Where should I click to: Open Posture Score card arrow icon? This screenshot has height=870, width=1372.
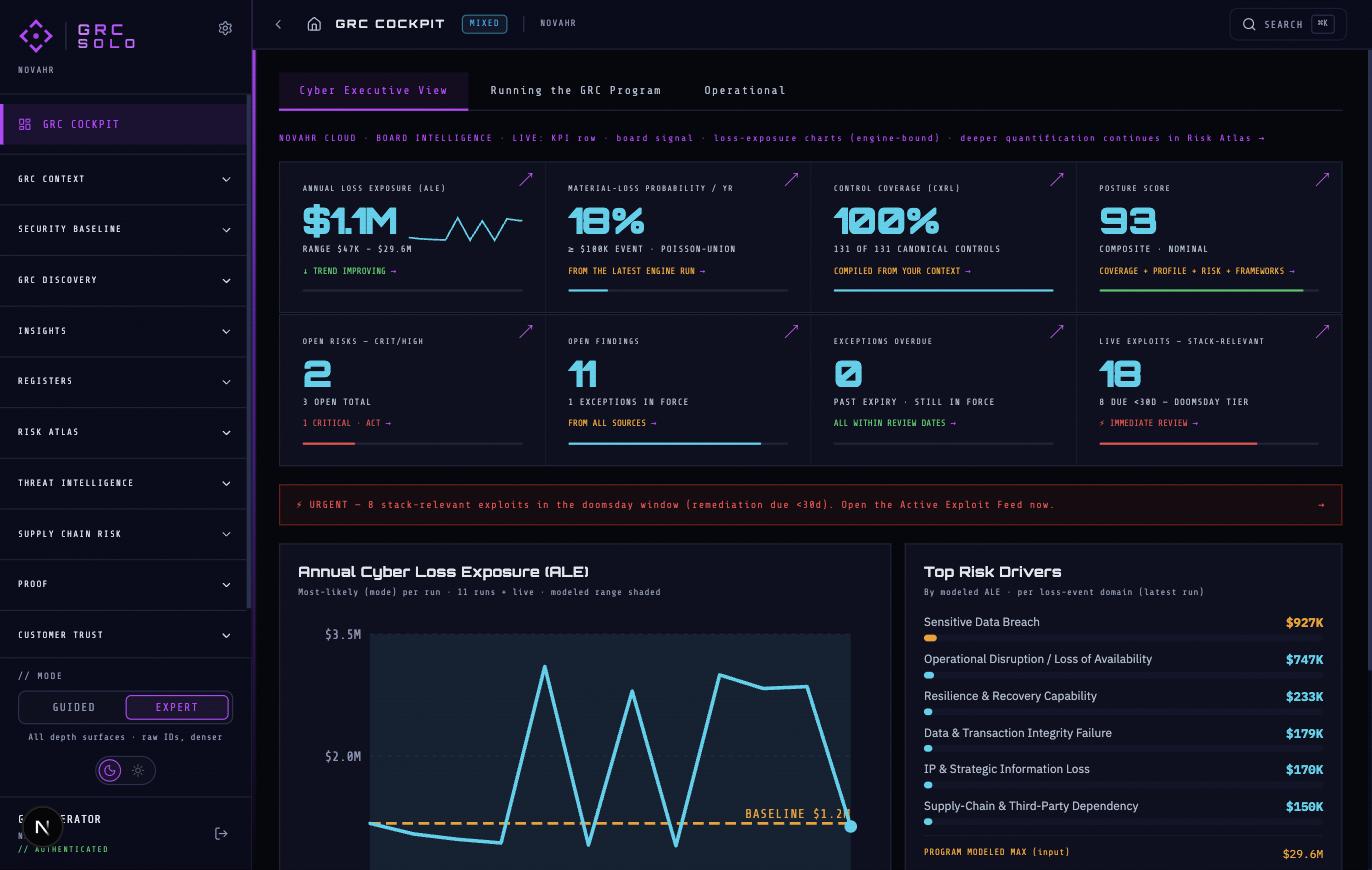pos(1322,179)
